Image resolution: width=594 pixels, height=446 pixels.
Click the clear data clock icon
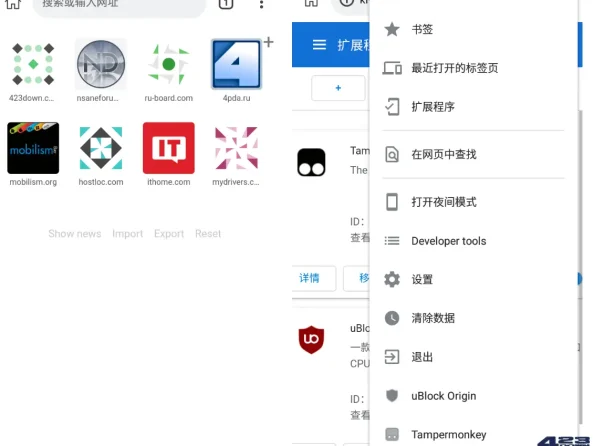tap(392, 318)
